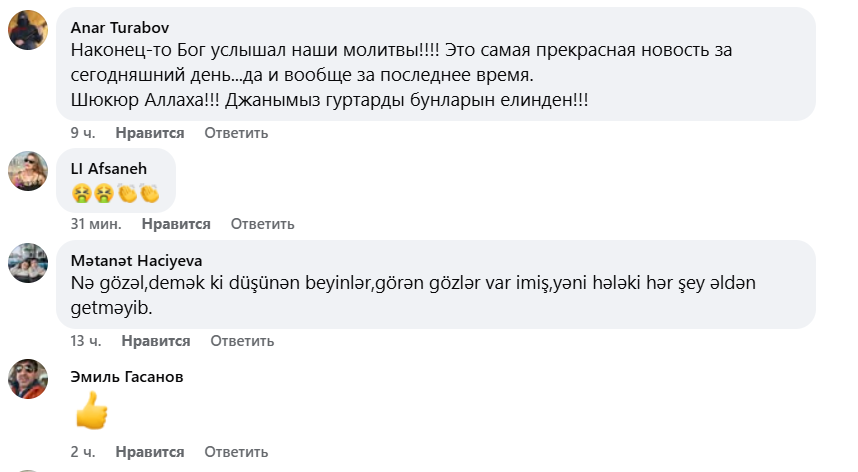Open Эмиль Гасанов's name link
Image resolution: width=858 pixels, height=472 pixels.
[127, 377]
